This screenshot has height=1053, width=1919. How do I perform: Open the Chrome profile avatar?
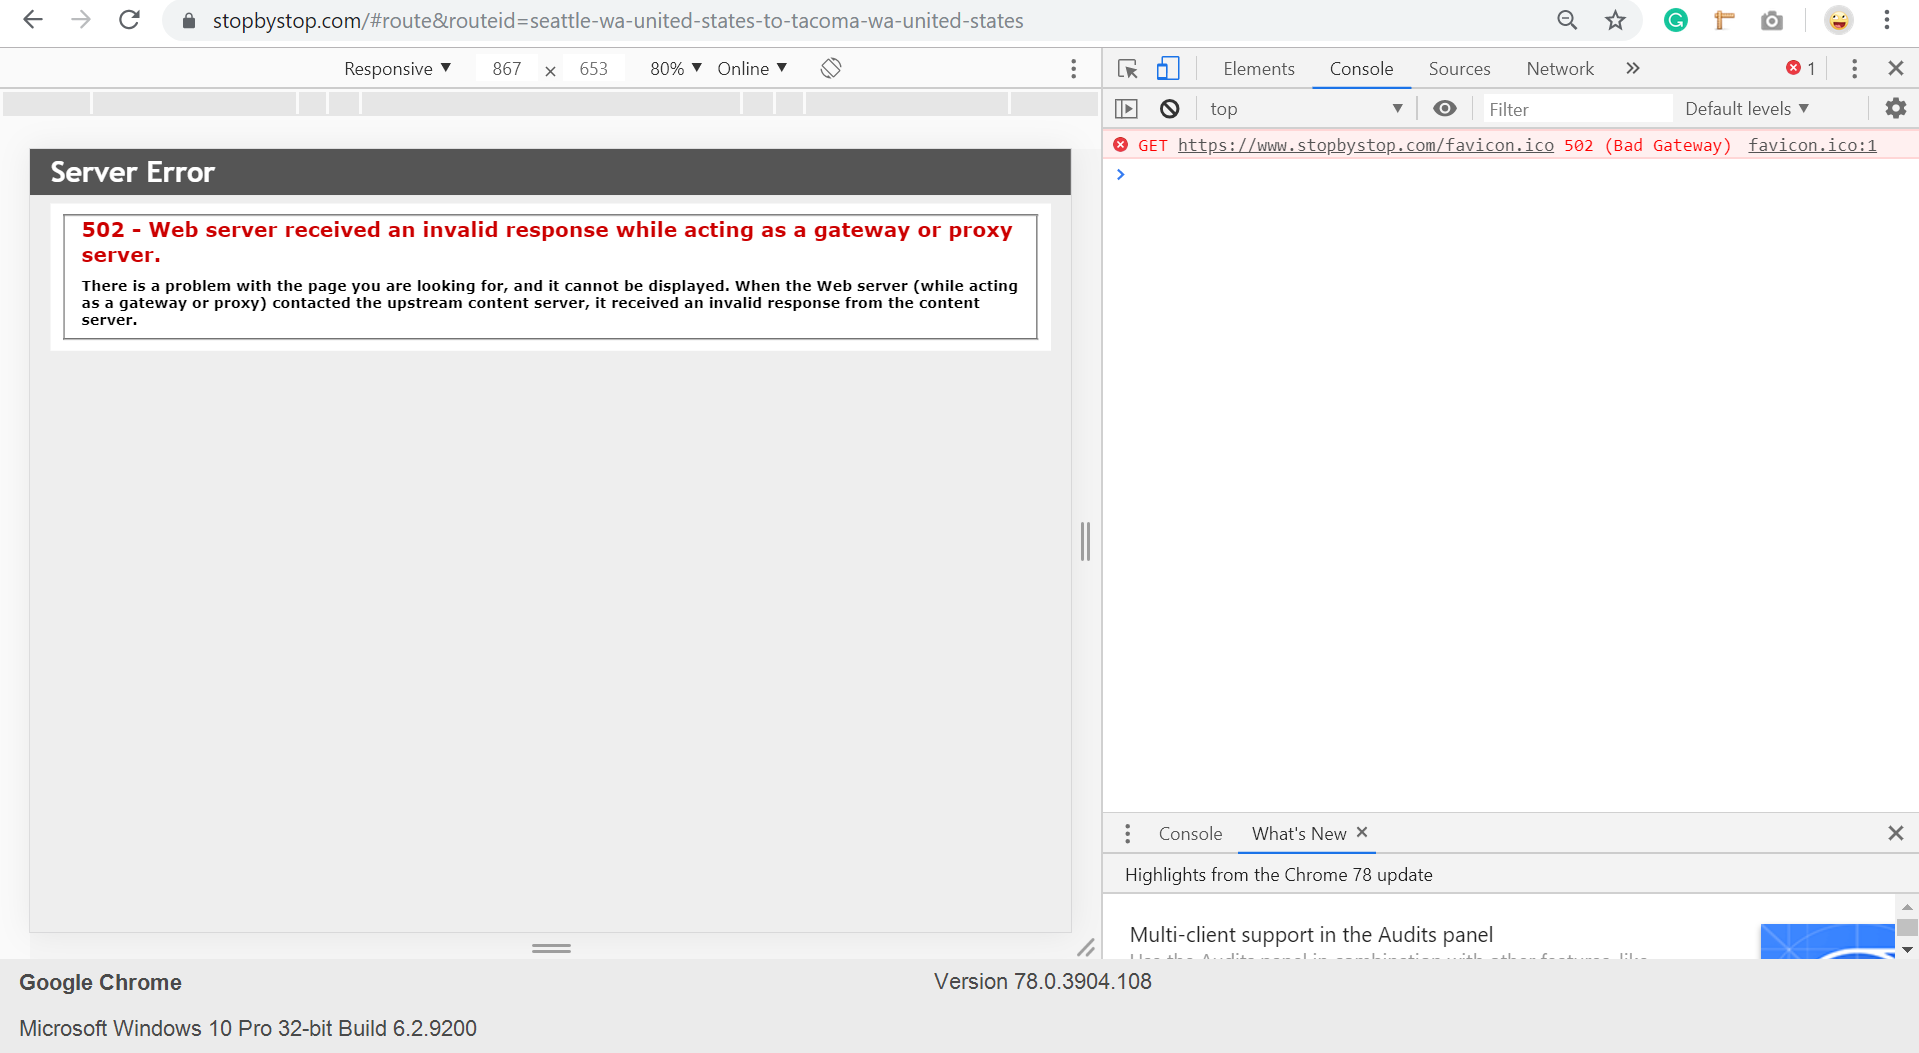tap(1838, 20)
